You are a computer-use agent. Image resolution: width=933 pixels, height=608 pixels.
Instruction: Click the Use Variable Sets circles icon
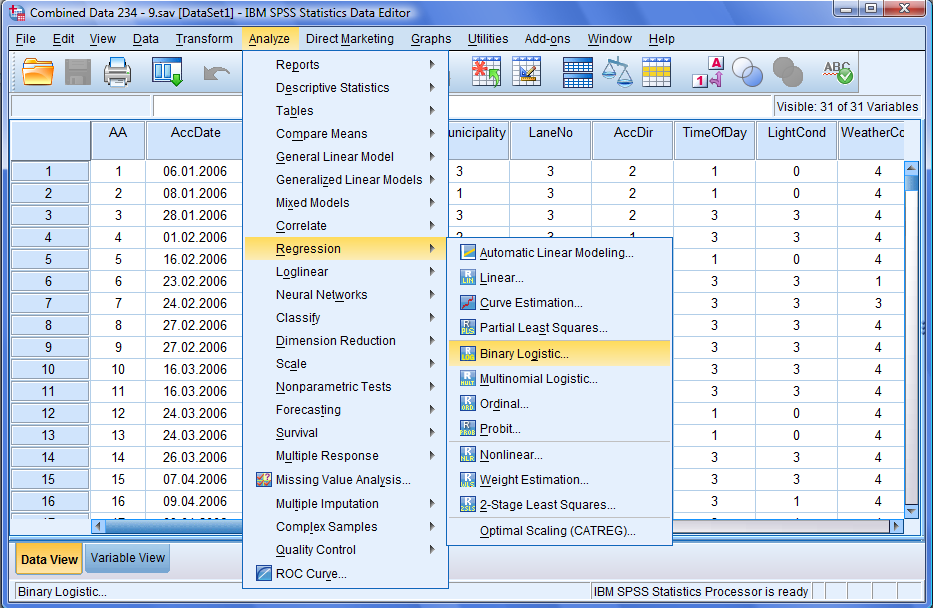747,73
